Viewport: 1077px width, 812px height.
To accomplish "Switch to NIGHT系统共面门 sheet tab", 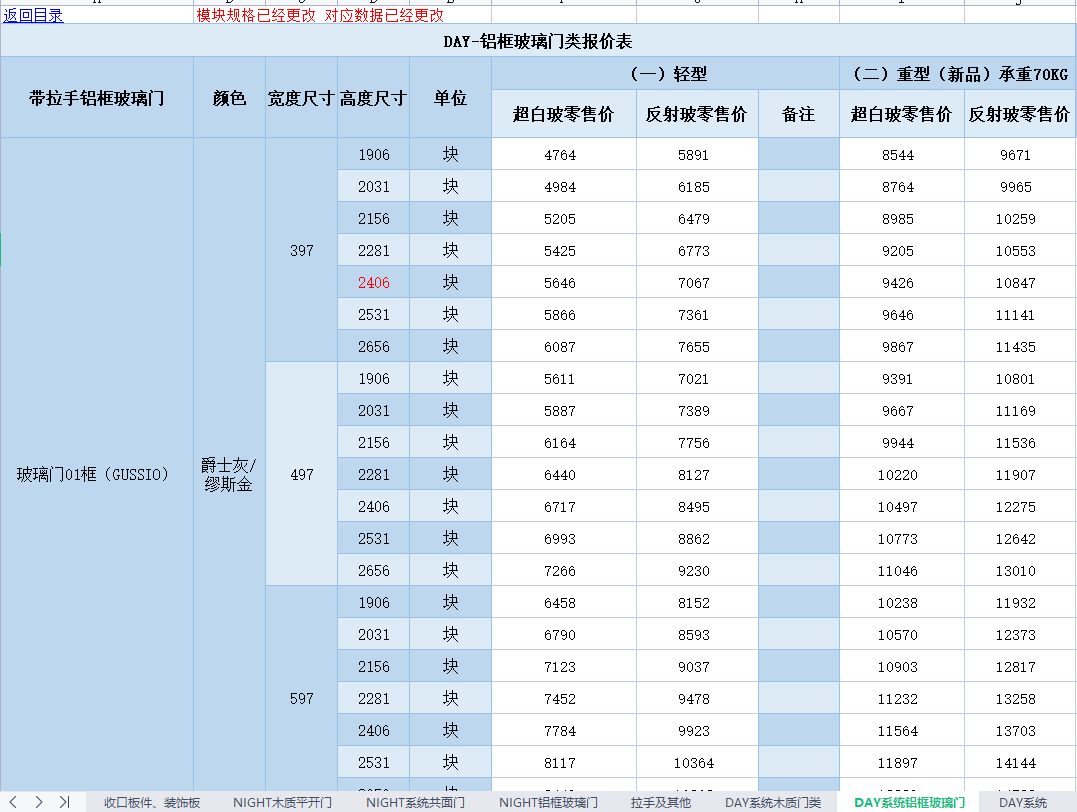I will click(415, 802).
